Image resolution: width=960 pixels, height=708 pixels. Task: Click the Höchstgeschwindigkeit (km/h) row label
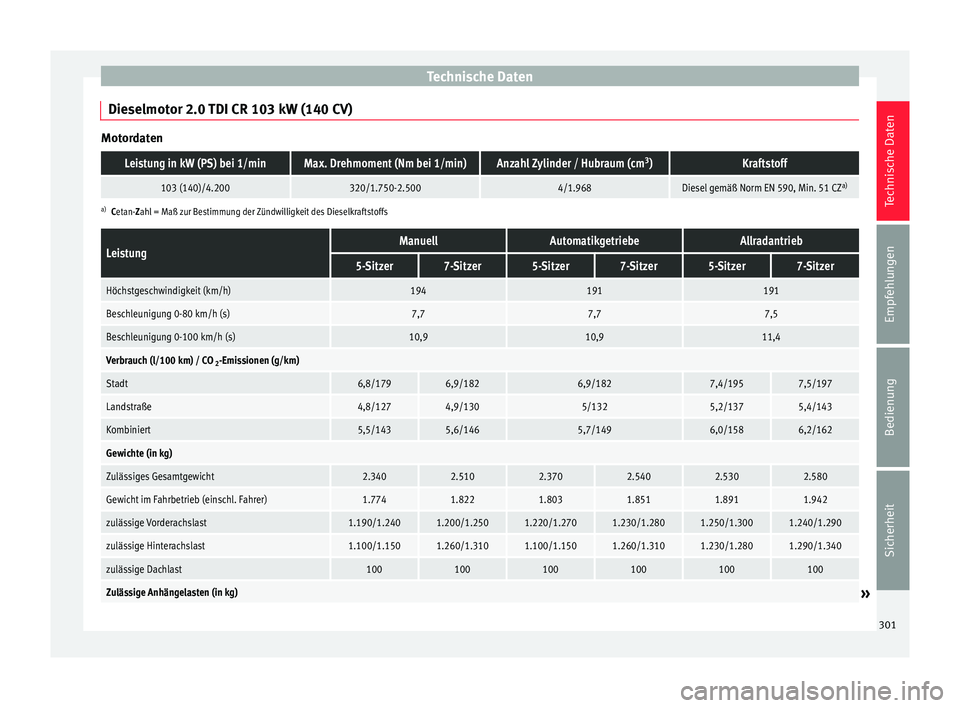[168, 291]
